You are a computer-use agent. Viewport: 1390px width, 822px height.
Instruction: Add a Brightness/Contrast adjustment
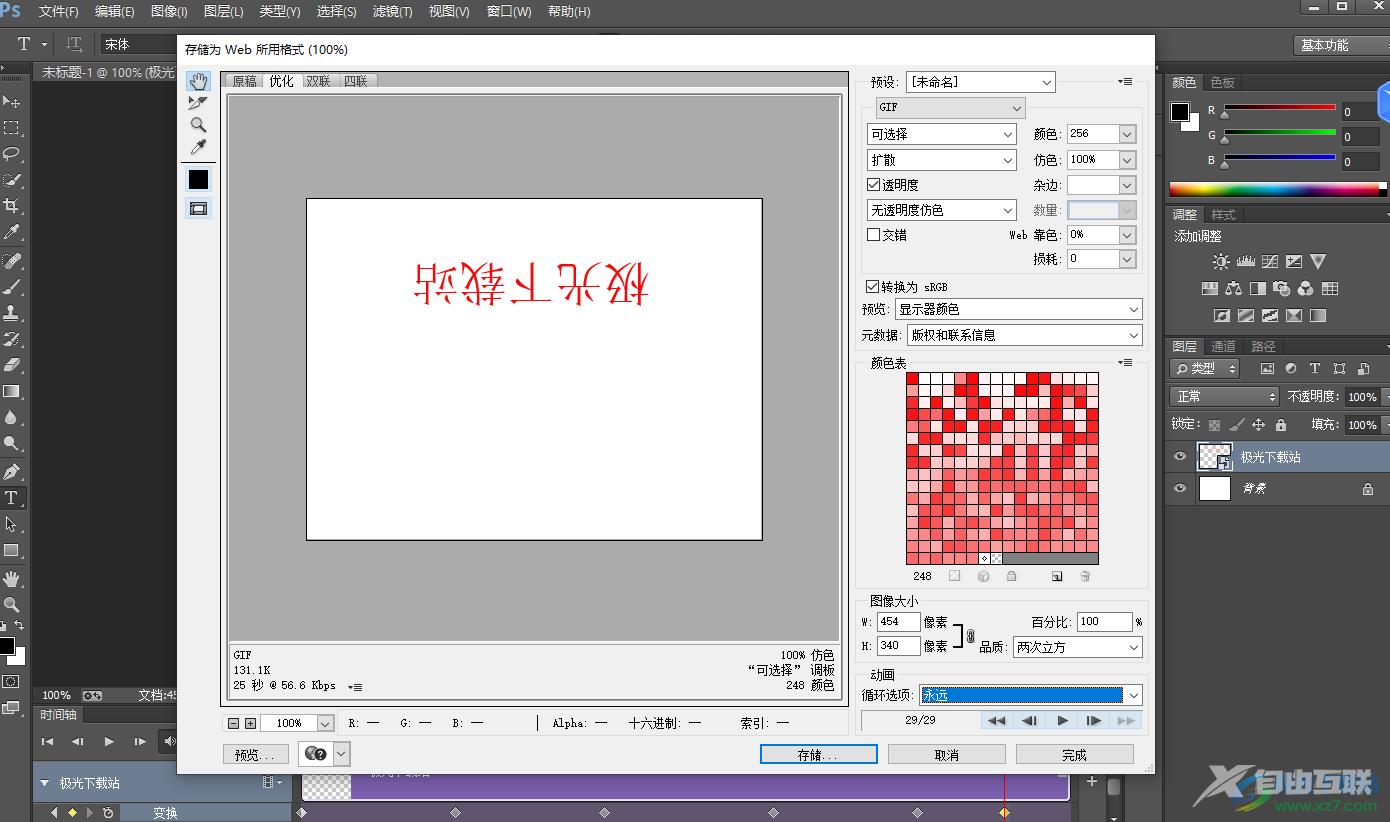pyautogui.click(x=1221, y=261)
